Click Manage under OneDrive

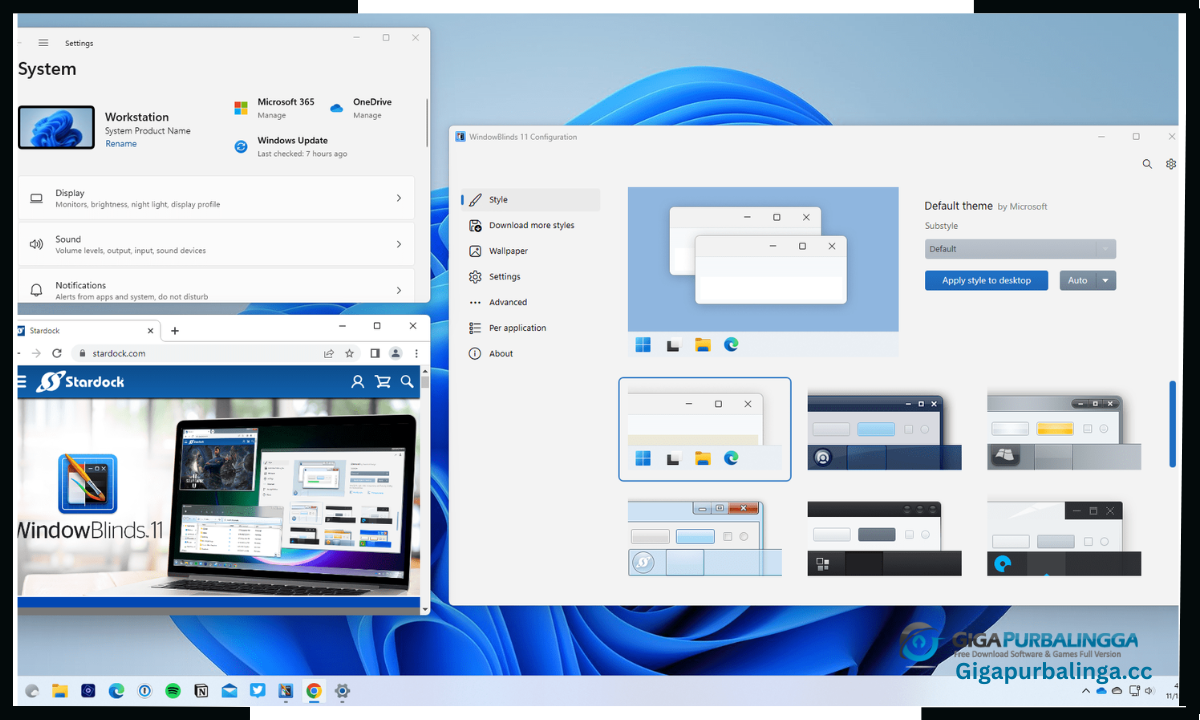pos(367,116)
